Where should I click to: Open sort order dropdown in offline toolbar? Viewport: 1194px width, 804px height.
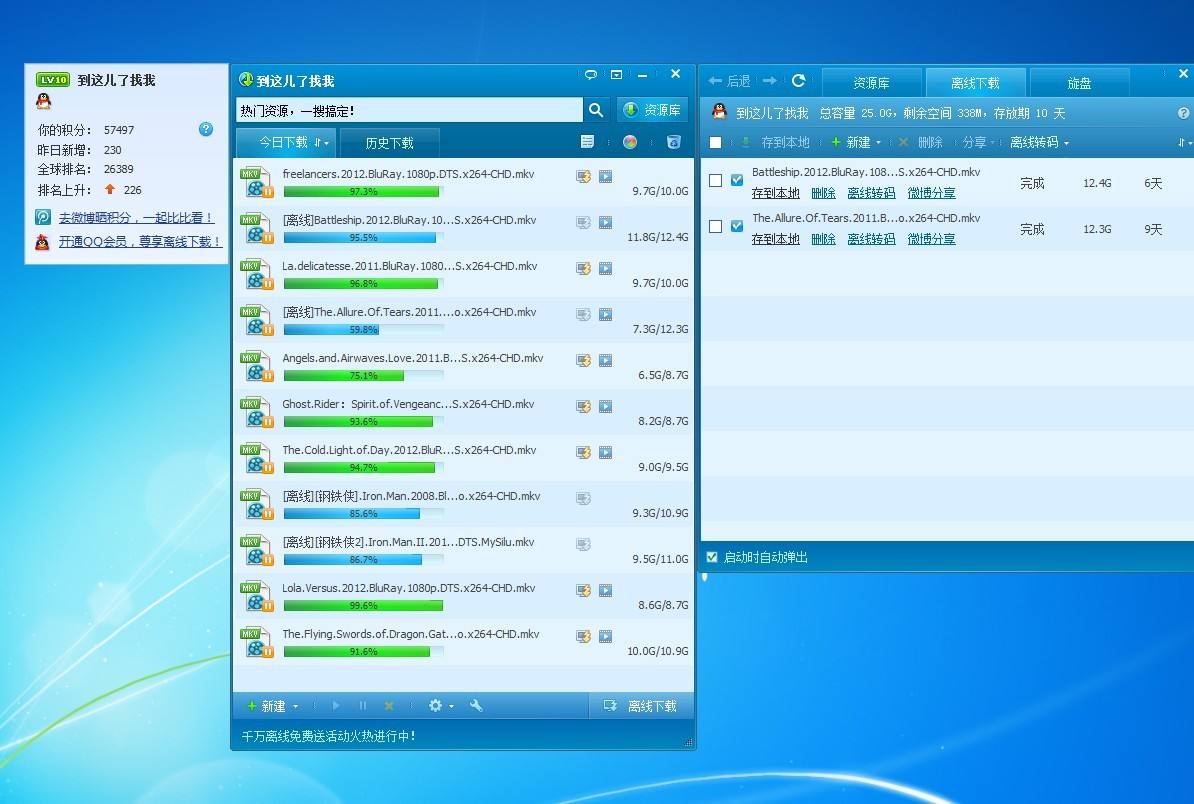tap(1183, 142)
